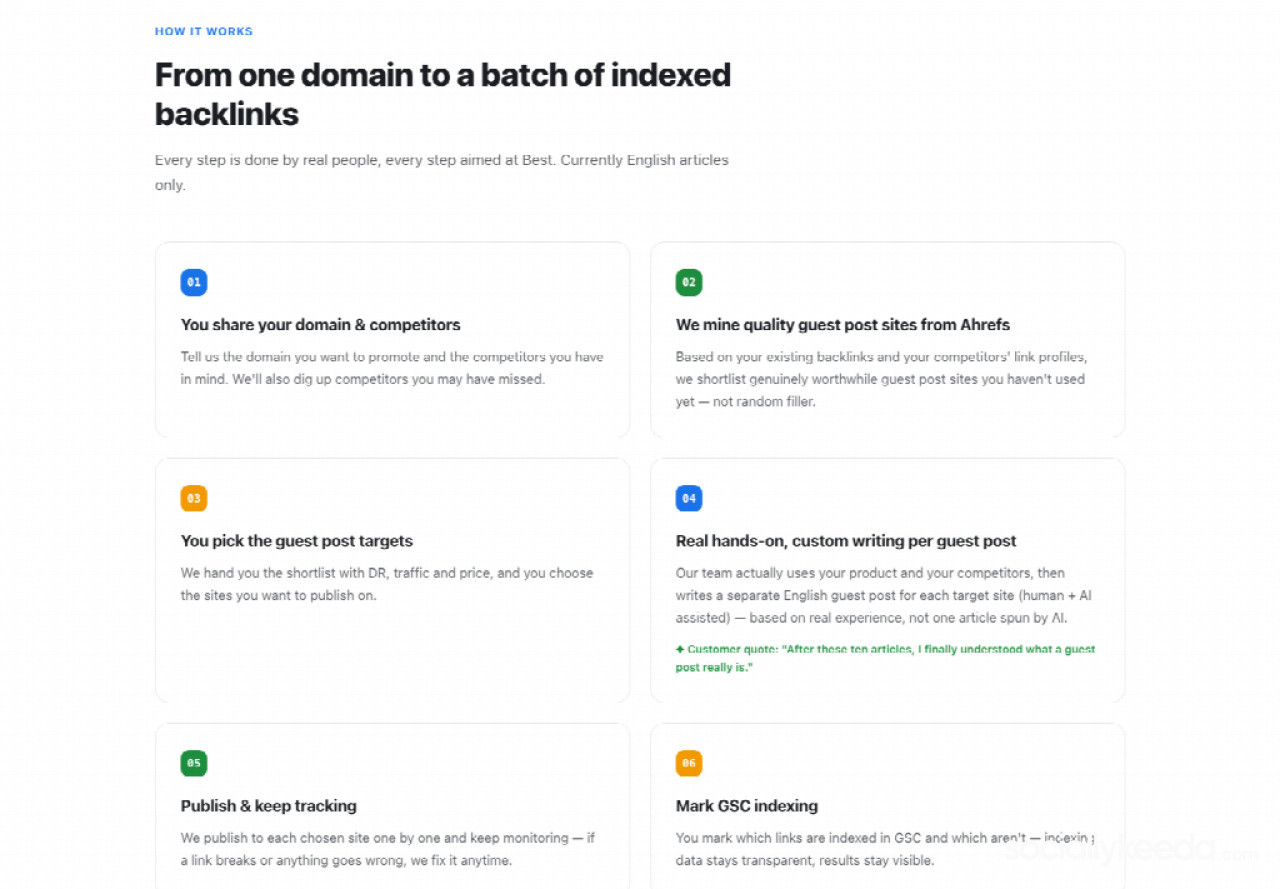This screenshot has height=889, width=1280.
Task: Click the "You share your domain & competitors" title
Action: click(321, 324)
